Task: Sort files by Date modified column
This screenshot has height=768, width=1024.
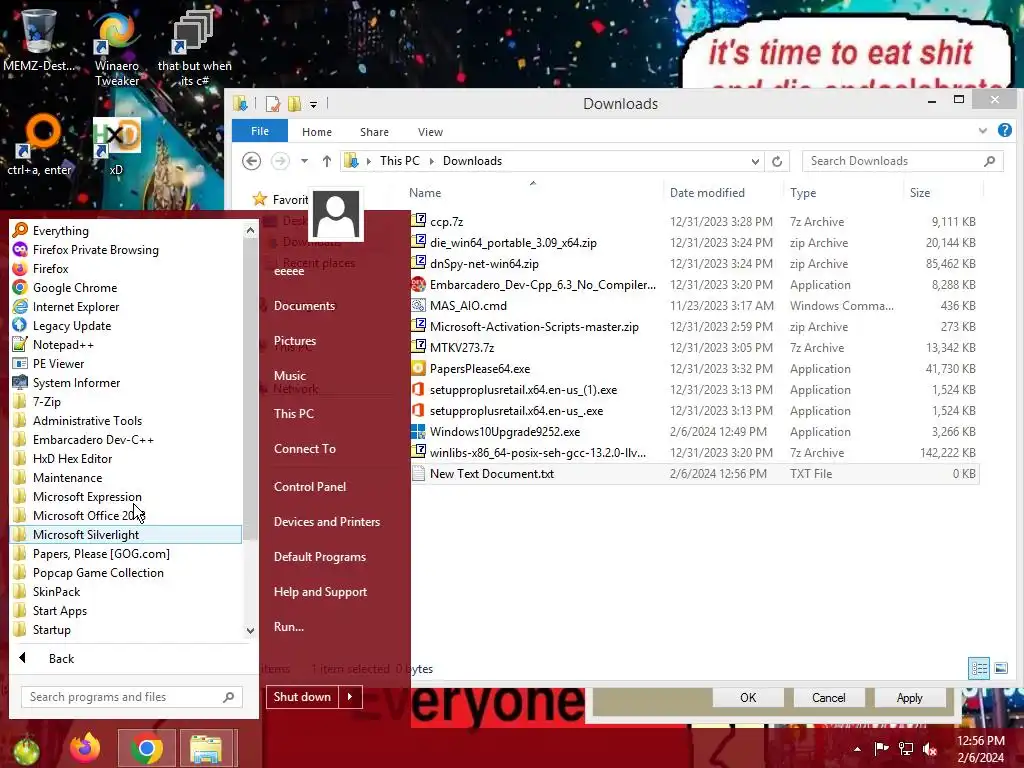Action: point(707,193)
